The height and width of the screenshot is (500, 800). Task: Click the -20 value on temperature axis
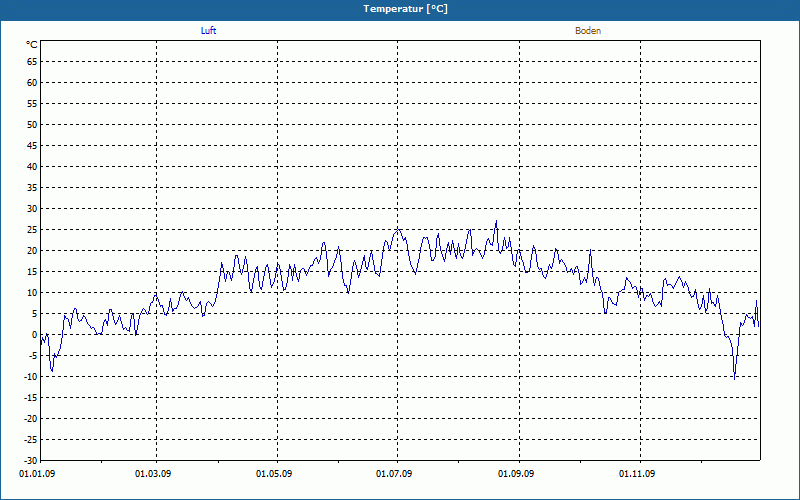point(30,418)
